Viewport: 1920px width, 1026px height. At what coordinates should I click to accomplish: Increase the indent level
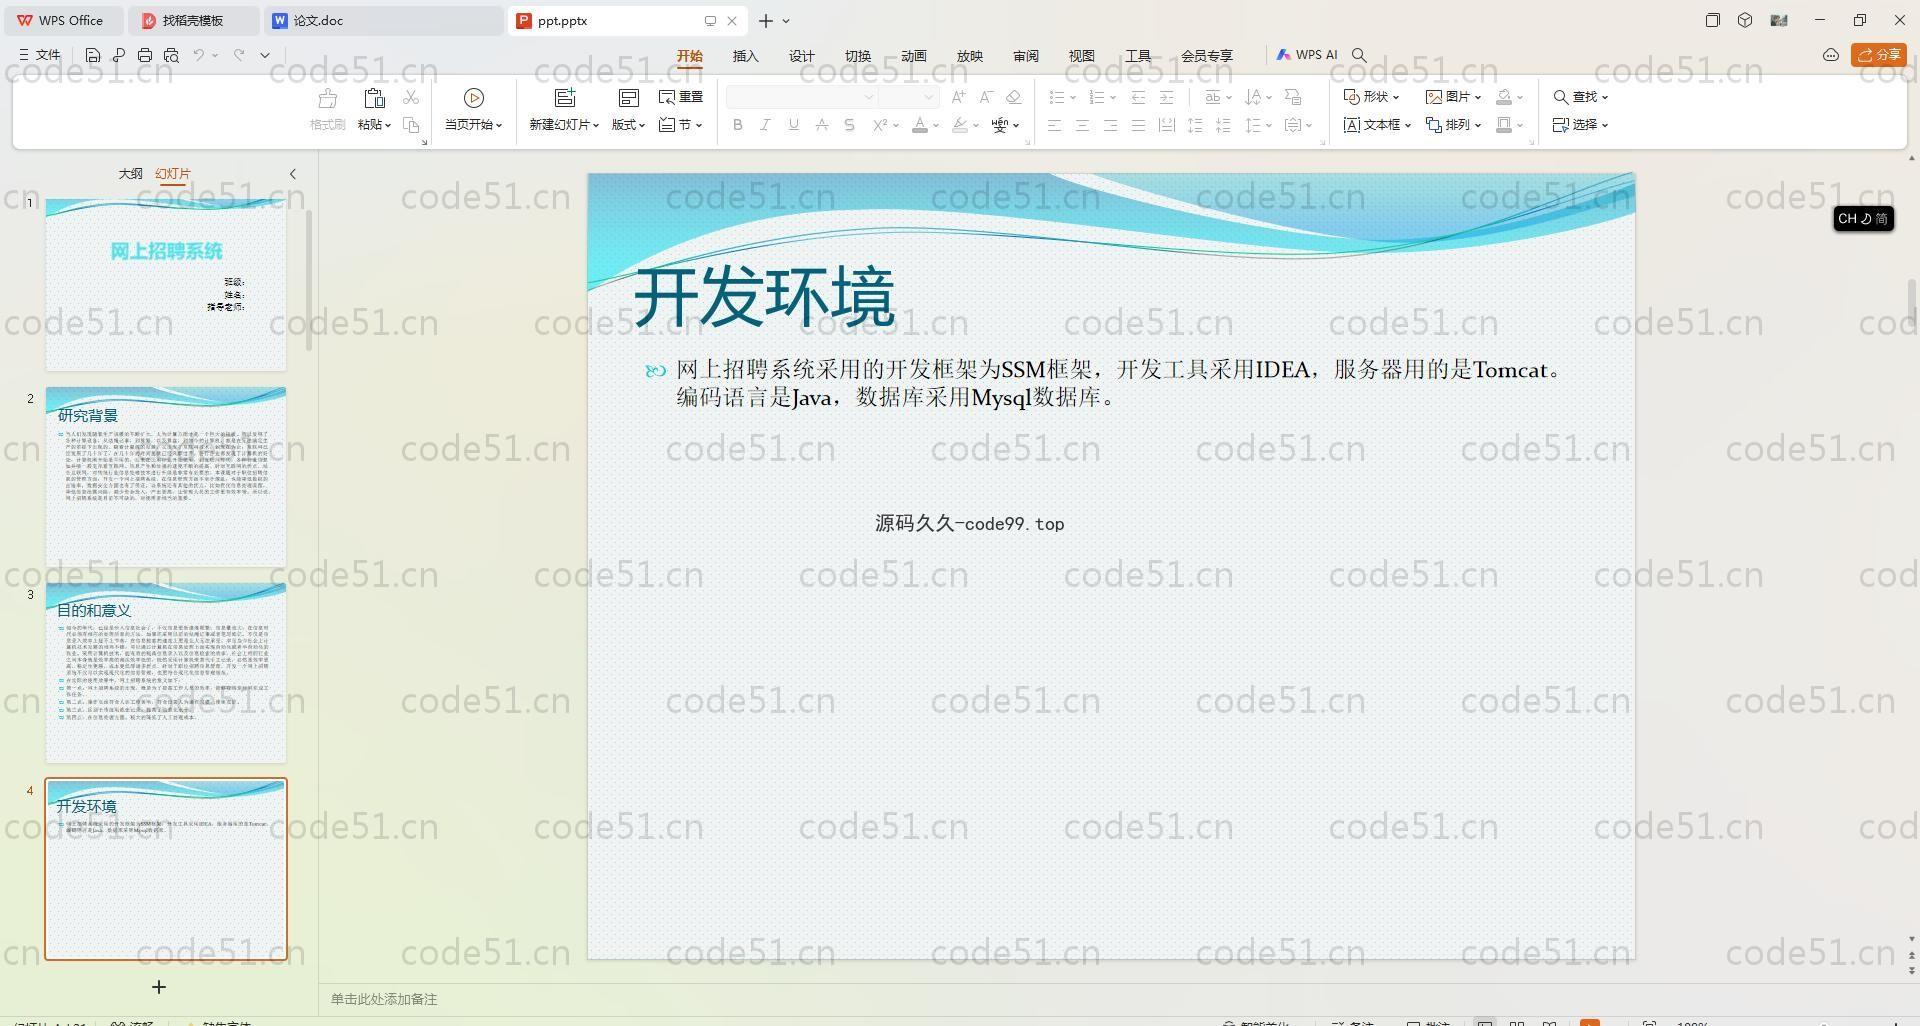pyautogui.click(x=1166, y=97)
